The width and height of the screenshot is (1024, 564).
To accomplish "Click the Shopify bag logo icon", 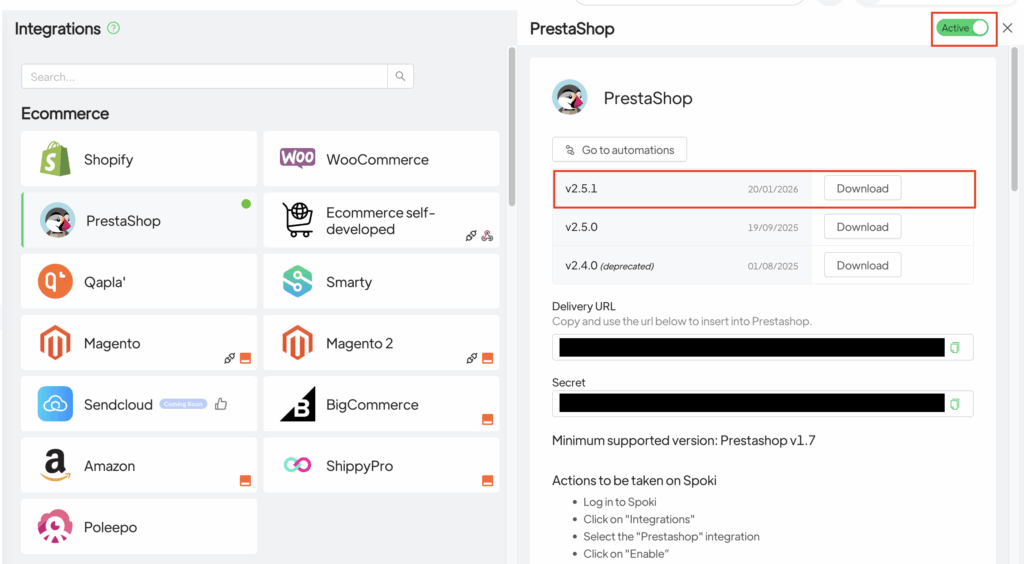I will coord(55,159).
